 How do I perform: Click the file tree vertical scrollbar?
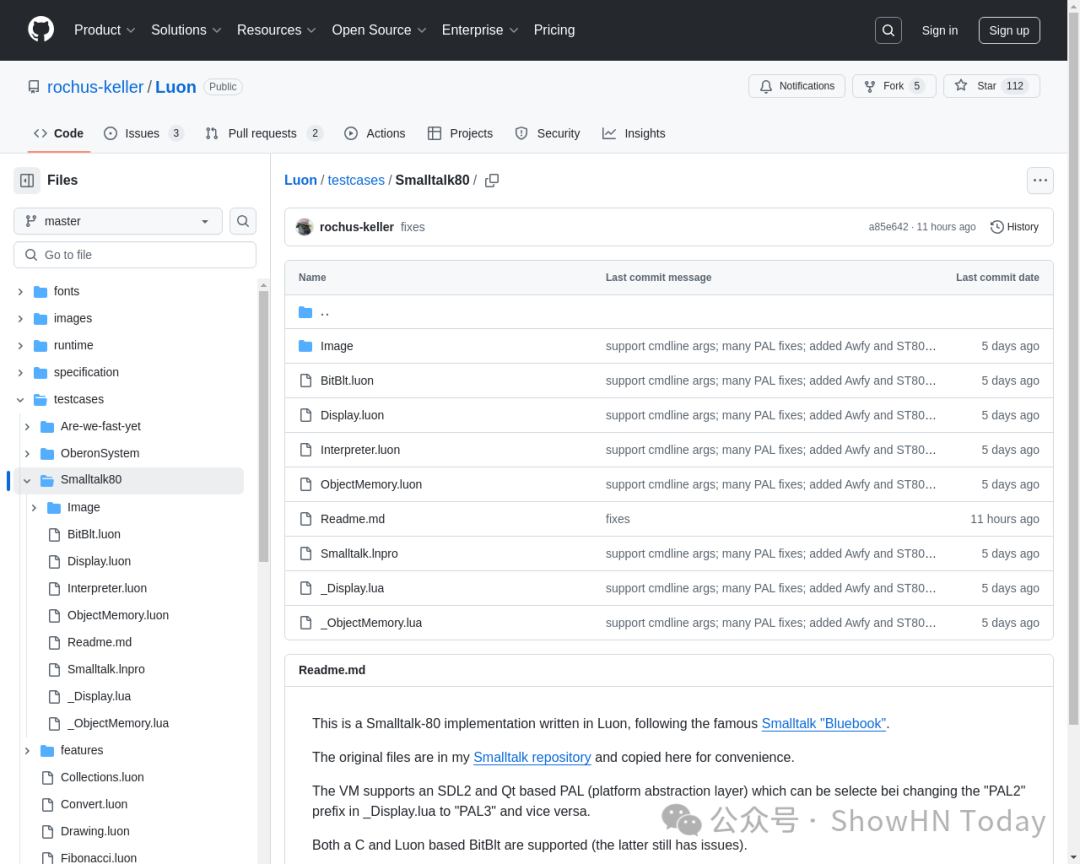[x=263, y=426]
